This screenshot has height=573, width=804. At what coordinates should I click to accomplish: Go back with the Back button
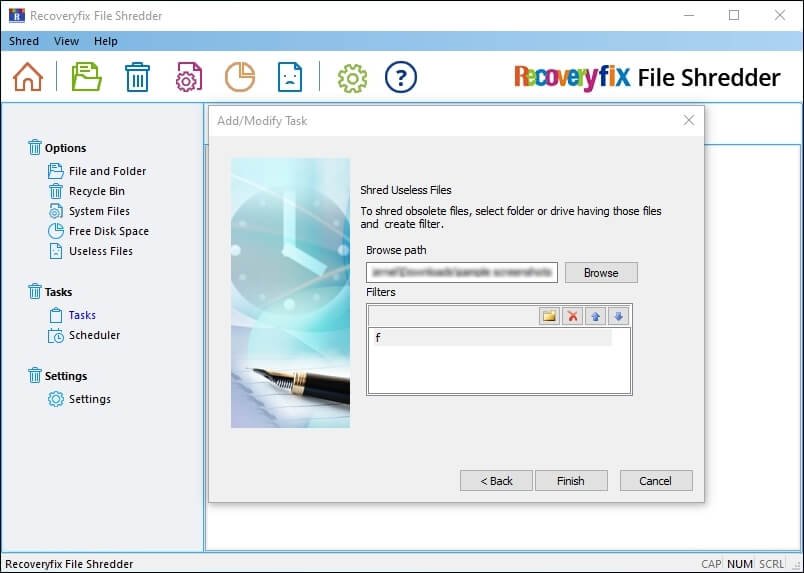[x=496, y=481]
